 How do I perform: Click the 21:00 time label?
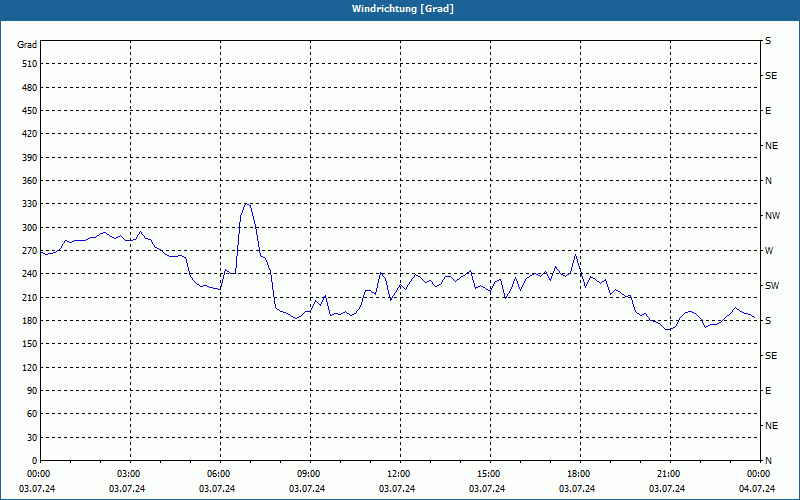pos(667,474)
